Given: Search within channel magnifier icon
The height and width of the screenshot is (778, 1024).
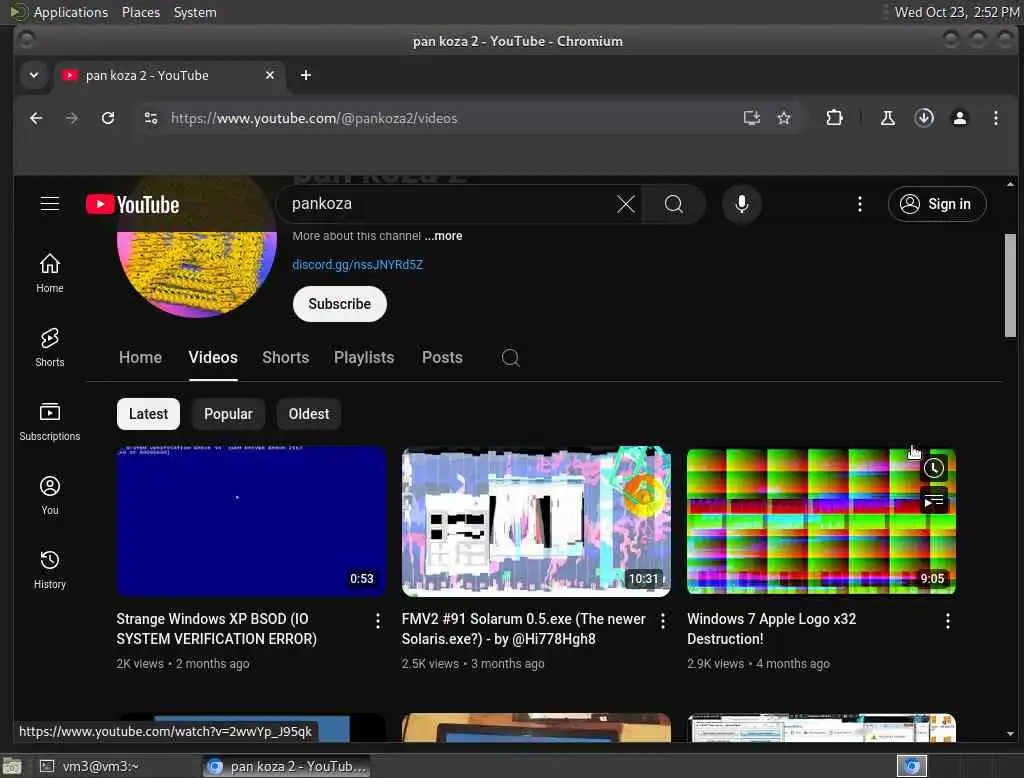Looking at the screenshot, I should click(511, 357).
